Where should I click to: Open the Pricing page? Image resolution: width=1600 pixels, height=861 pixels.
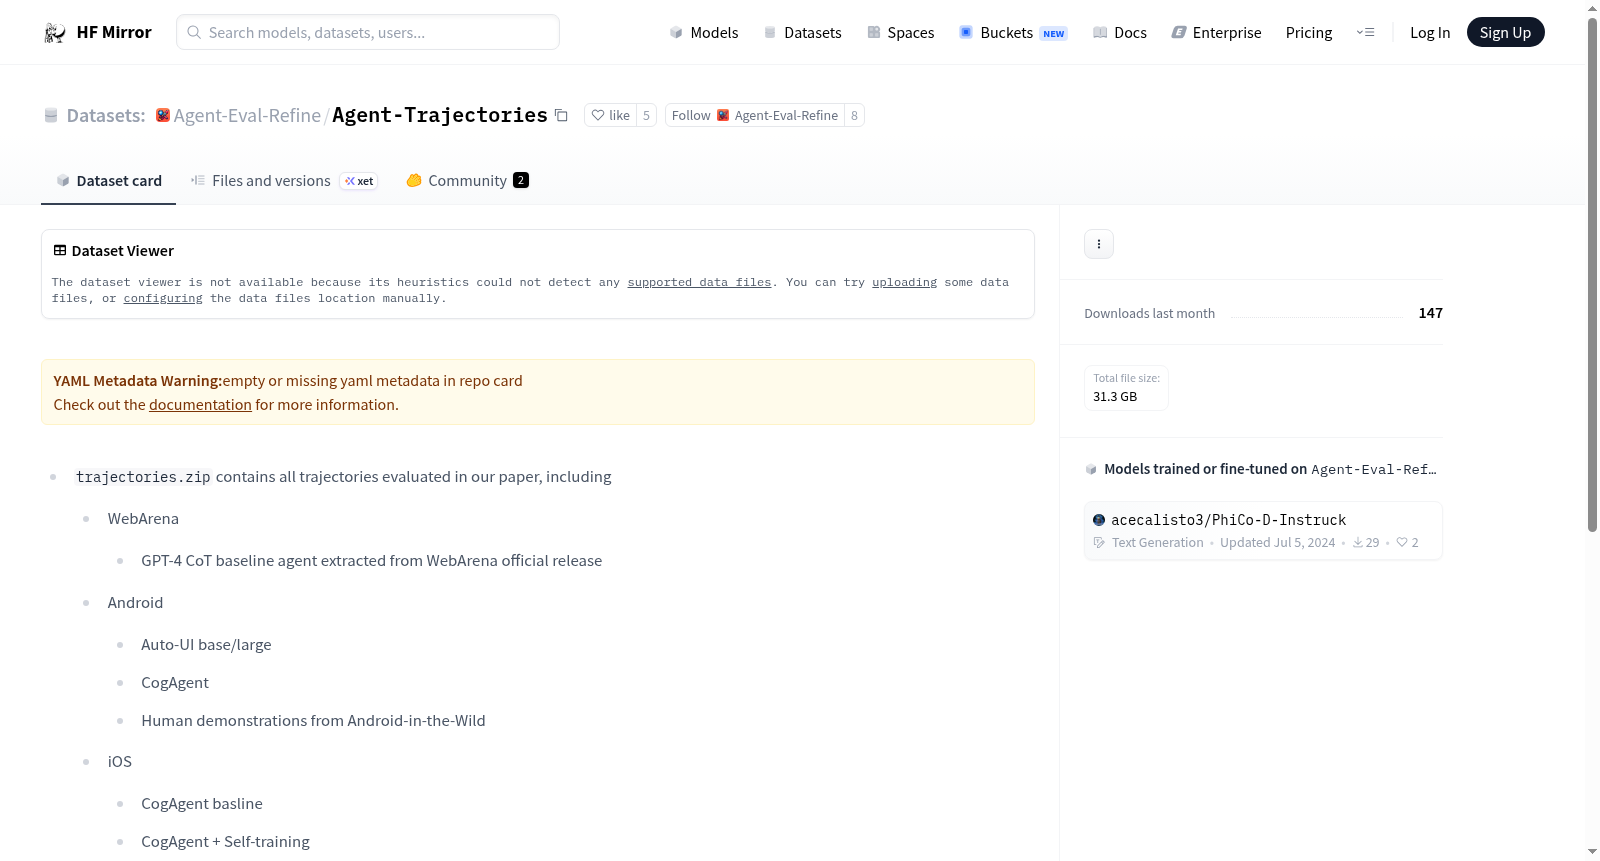coord(1309,33)
